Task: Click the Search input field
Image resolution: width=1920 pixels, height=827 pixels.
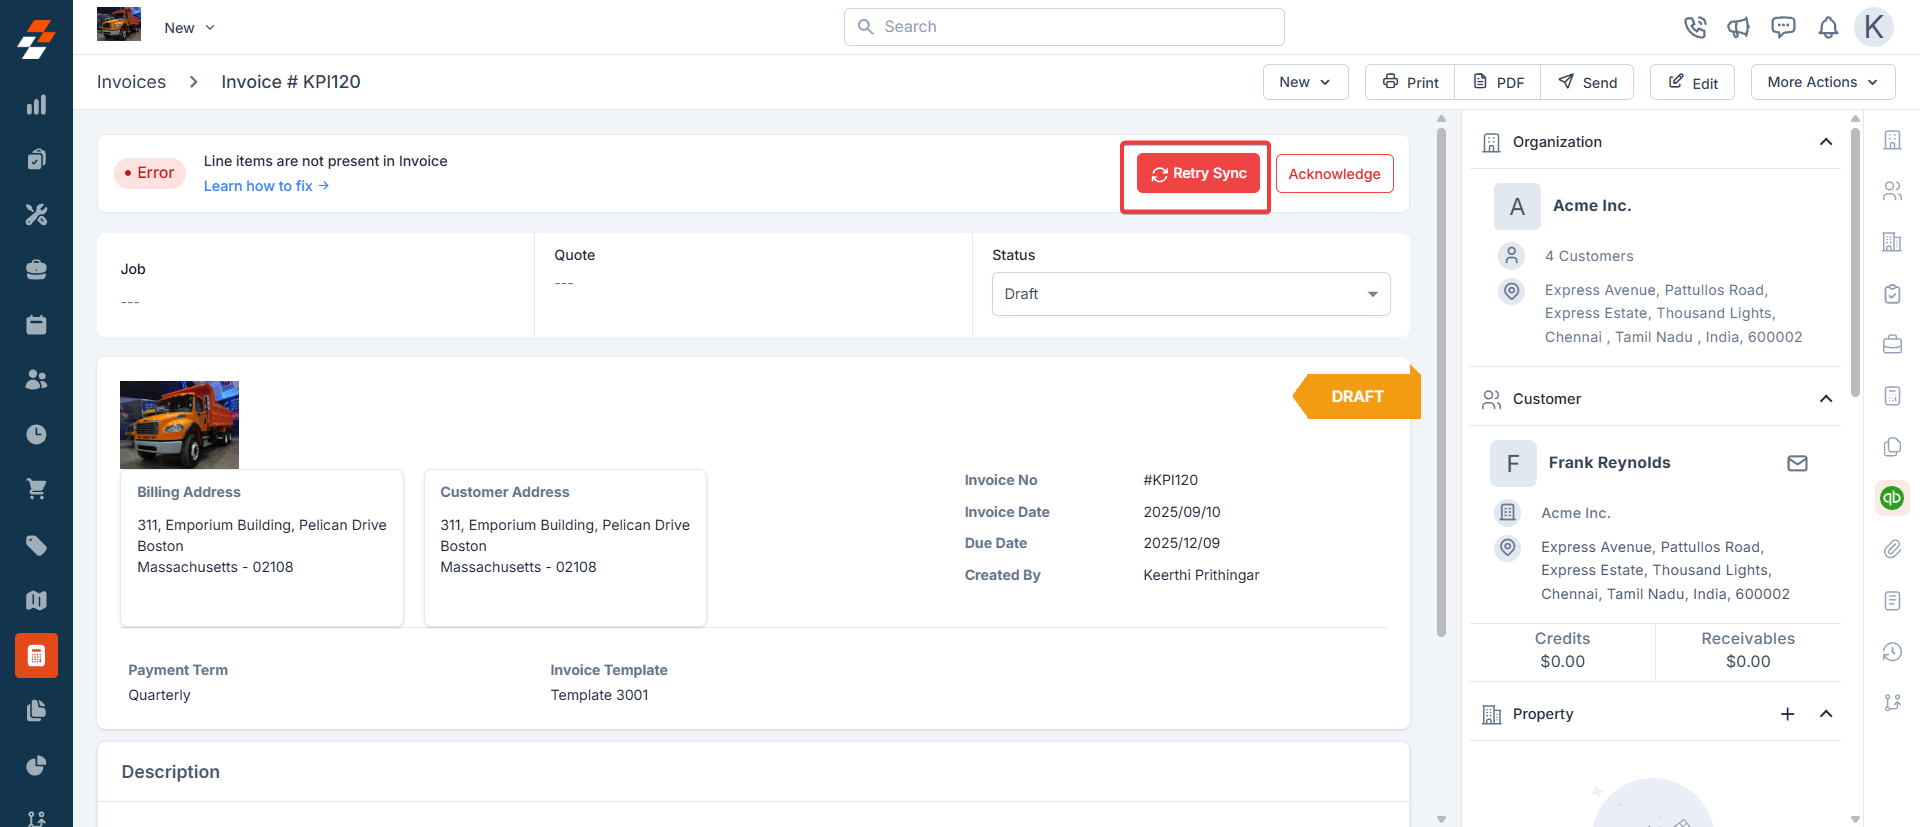Action: 1064,27
